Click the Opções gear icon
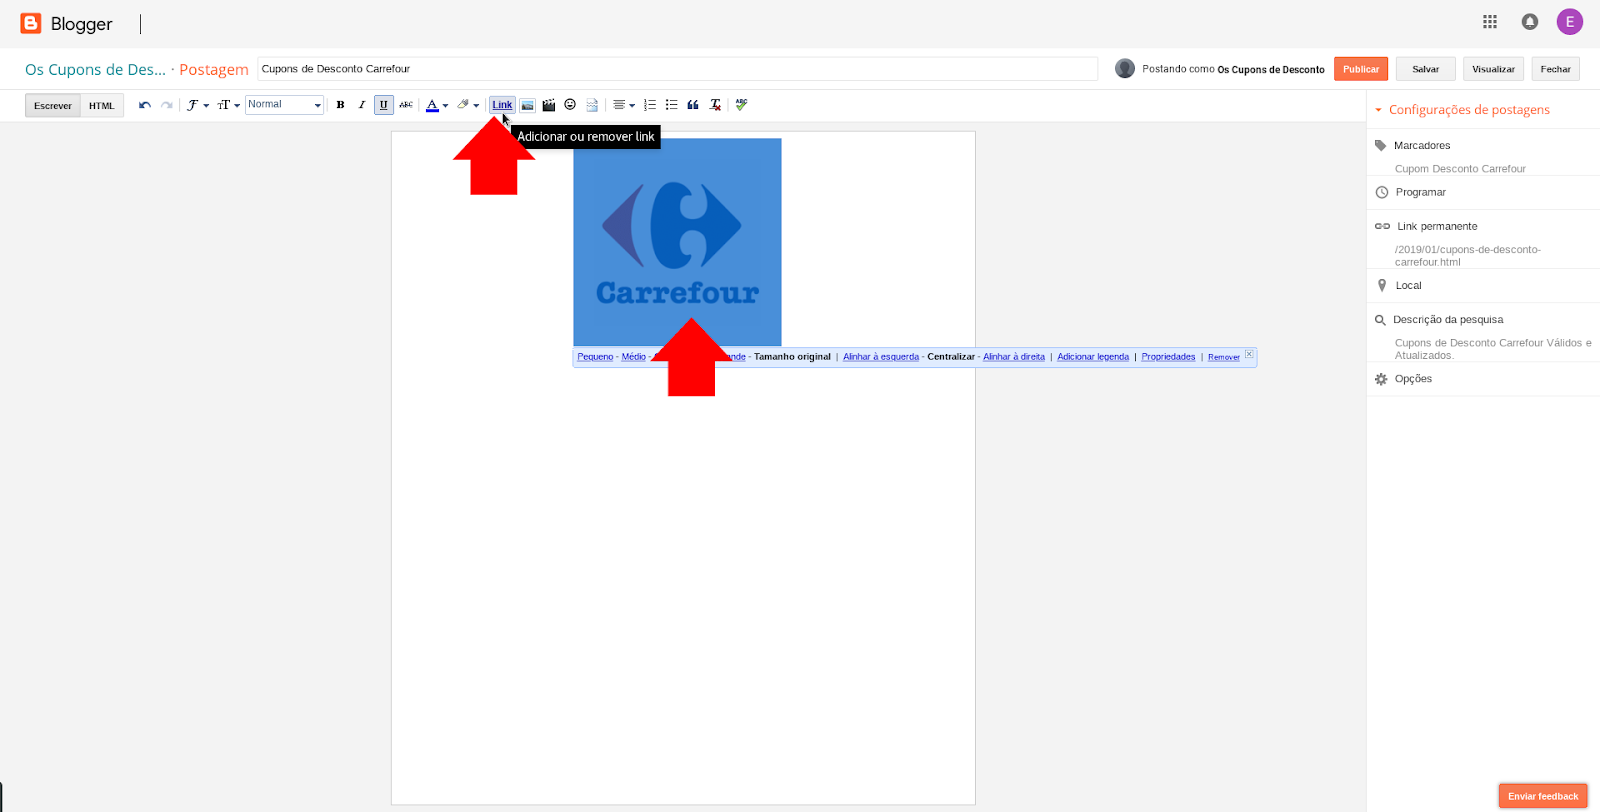 pyautogui.click(x=1381, y=379)
